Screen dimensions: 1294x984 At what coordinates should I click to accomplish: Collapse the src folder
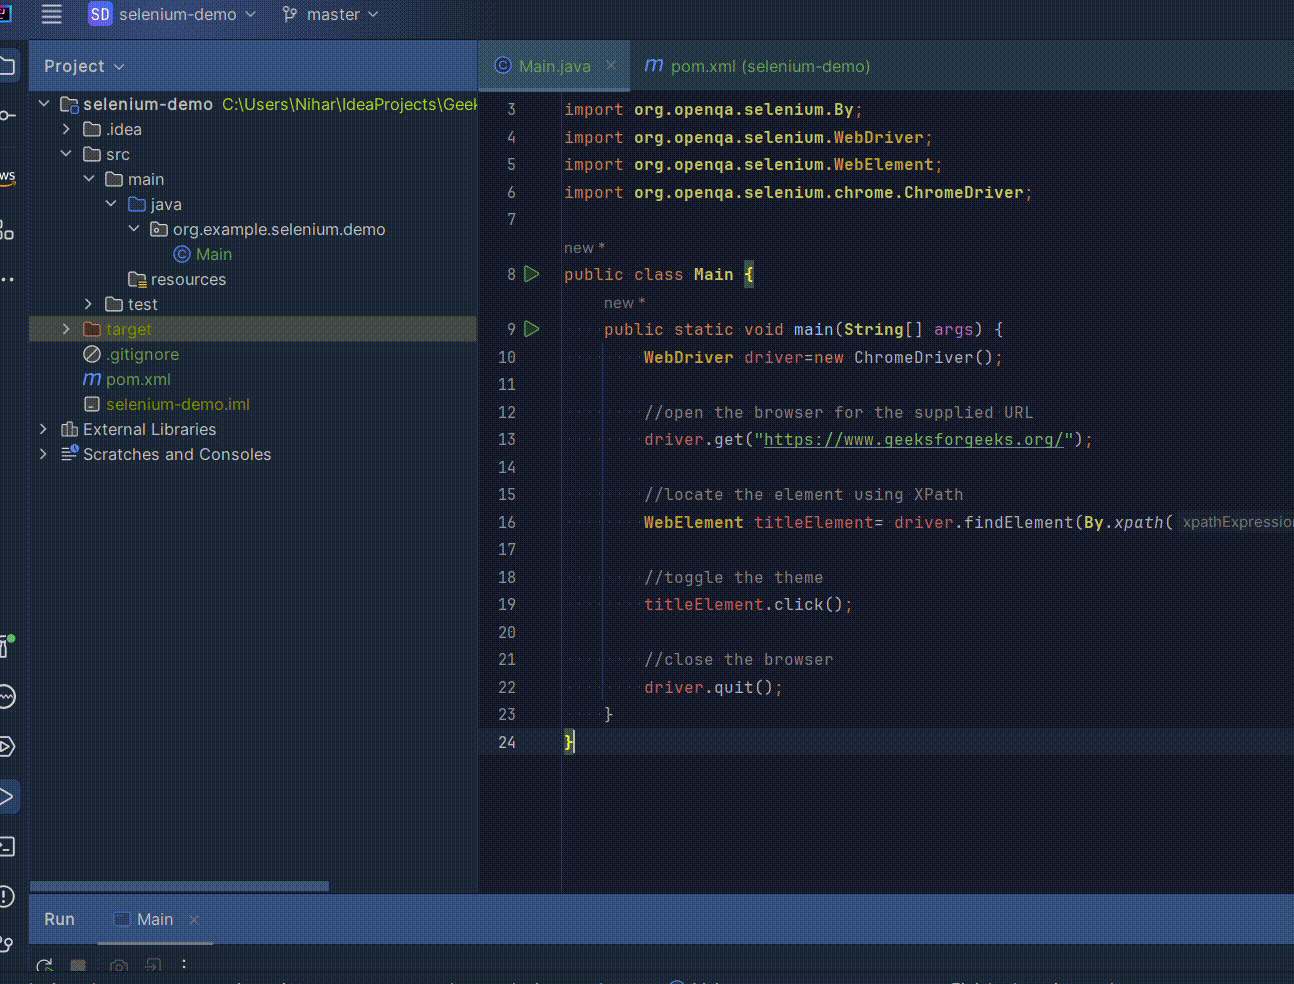coord(66,154)
